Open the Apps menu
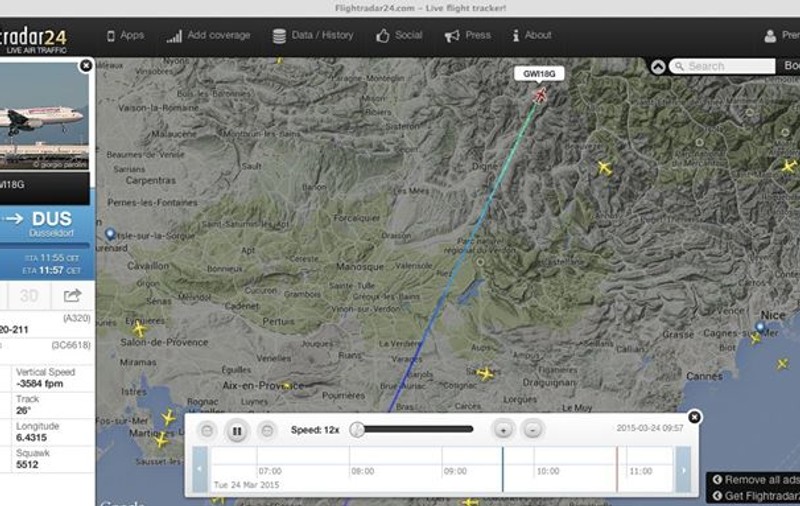Screen dimensions: 800x506 [125, 35]
